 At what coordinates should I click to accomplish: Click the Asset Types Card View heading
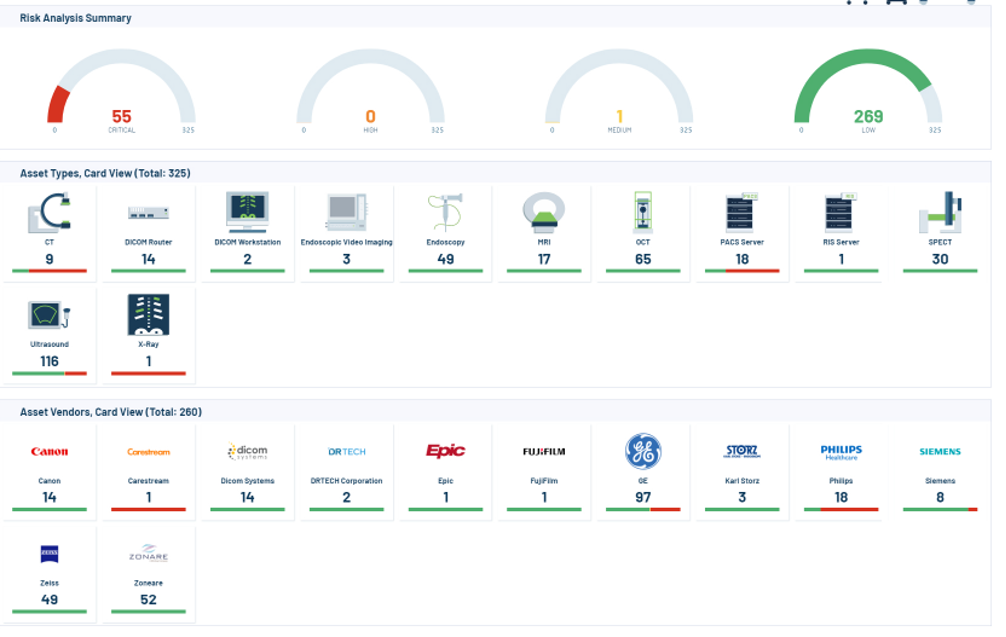pos(105,173)
